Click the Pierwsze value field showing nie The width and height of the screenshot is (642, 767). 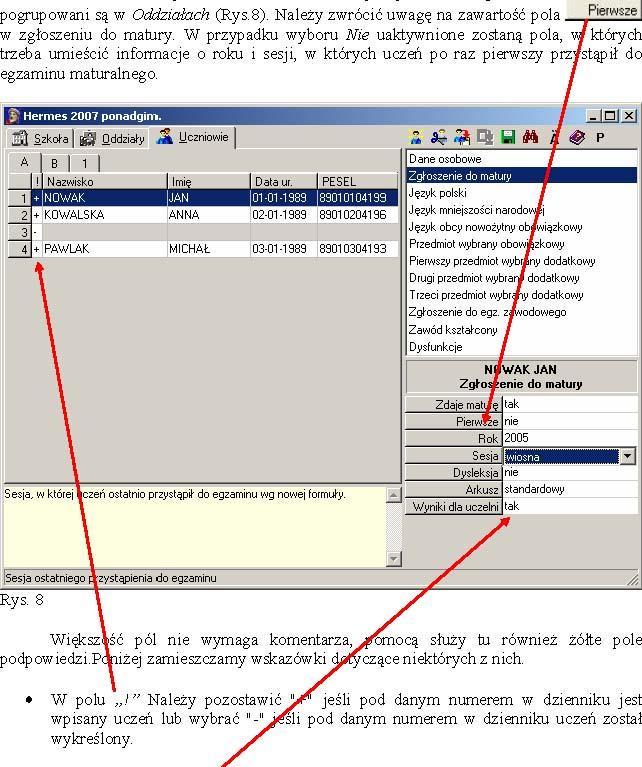click(570, 421)
